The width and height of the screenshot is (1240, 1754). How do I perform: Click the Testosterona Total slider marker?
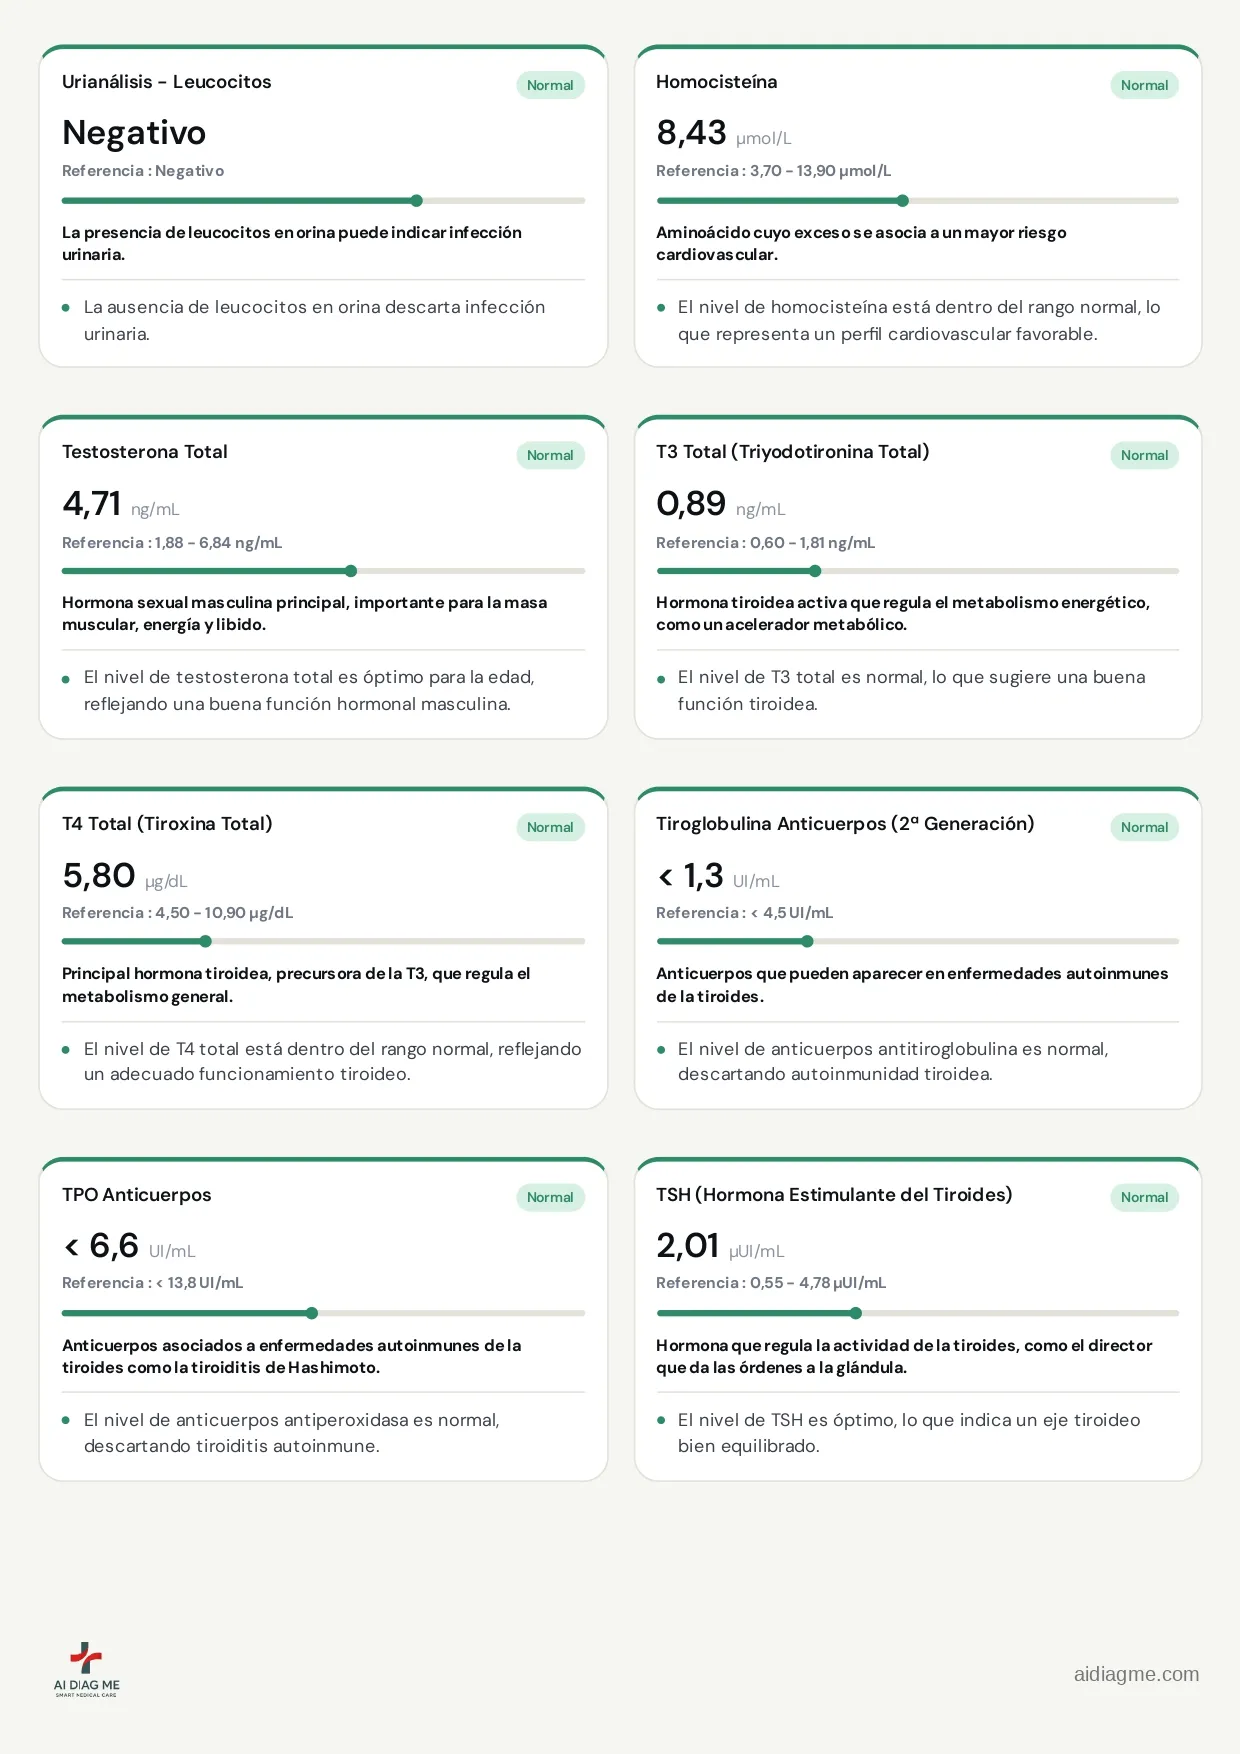351,571
